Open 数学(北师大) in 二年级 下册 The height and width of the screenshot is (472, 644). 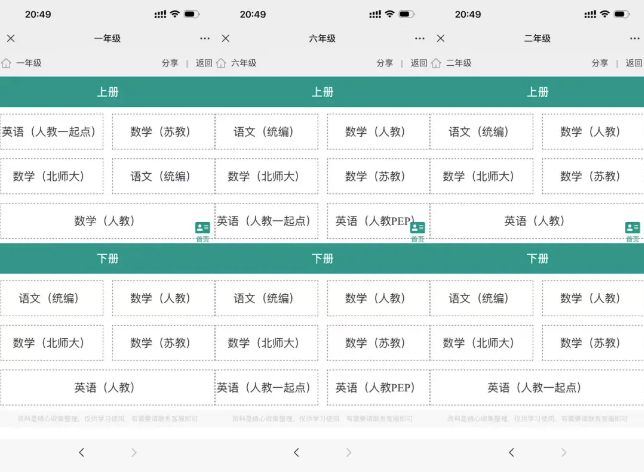[x=482, y=343]
